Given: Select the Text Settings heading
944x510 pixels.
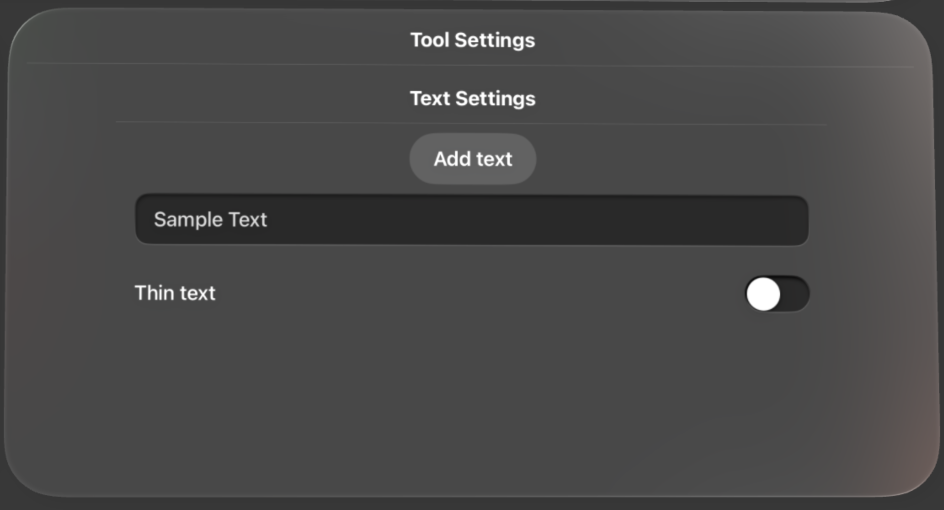Looking at the screenshot, I should 472,99.
